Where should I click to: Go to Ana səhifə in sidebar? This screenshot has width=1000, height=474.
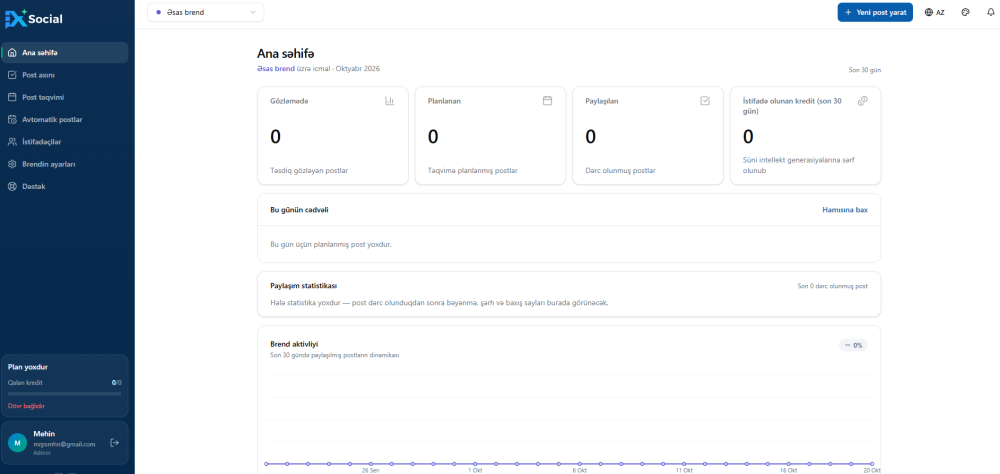tap(64, 53)
